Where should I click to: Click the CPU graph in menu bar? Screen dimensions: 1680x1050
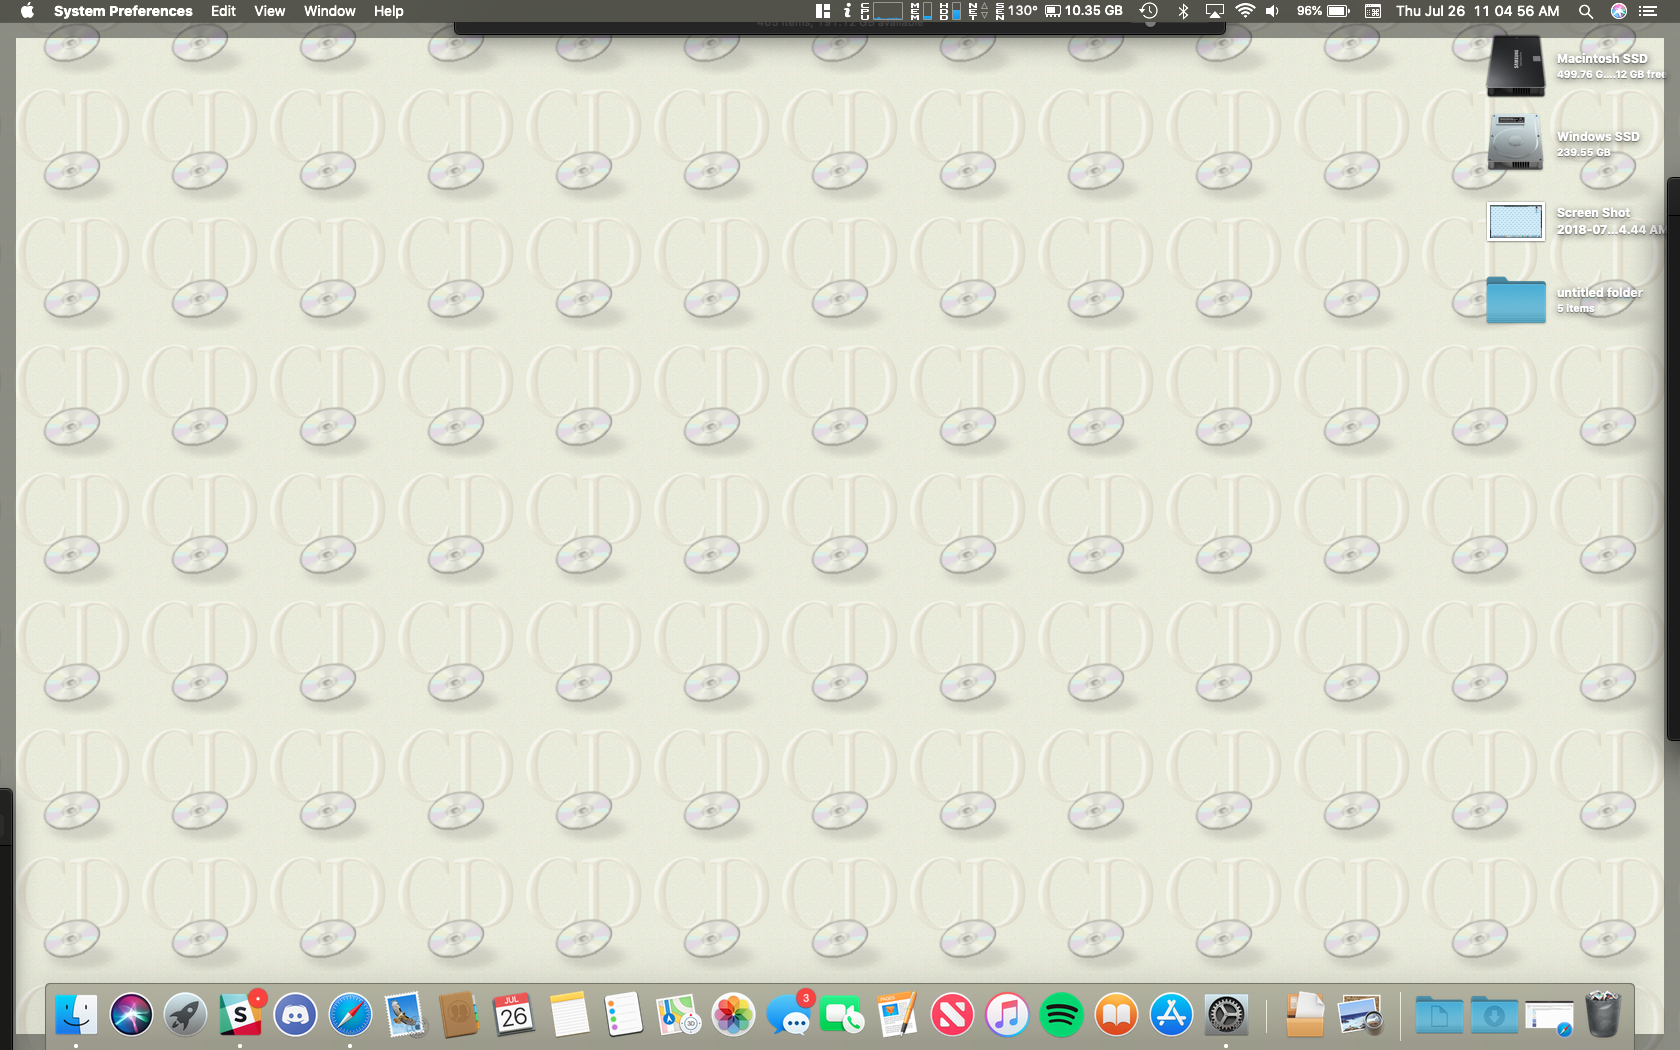point(881,11)
